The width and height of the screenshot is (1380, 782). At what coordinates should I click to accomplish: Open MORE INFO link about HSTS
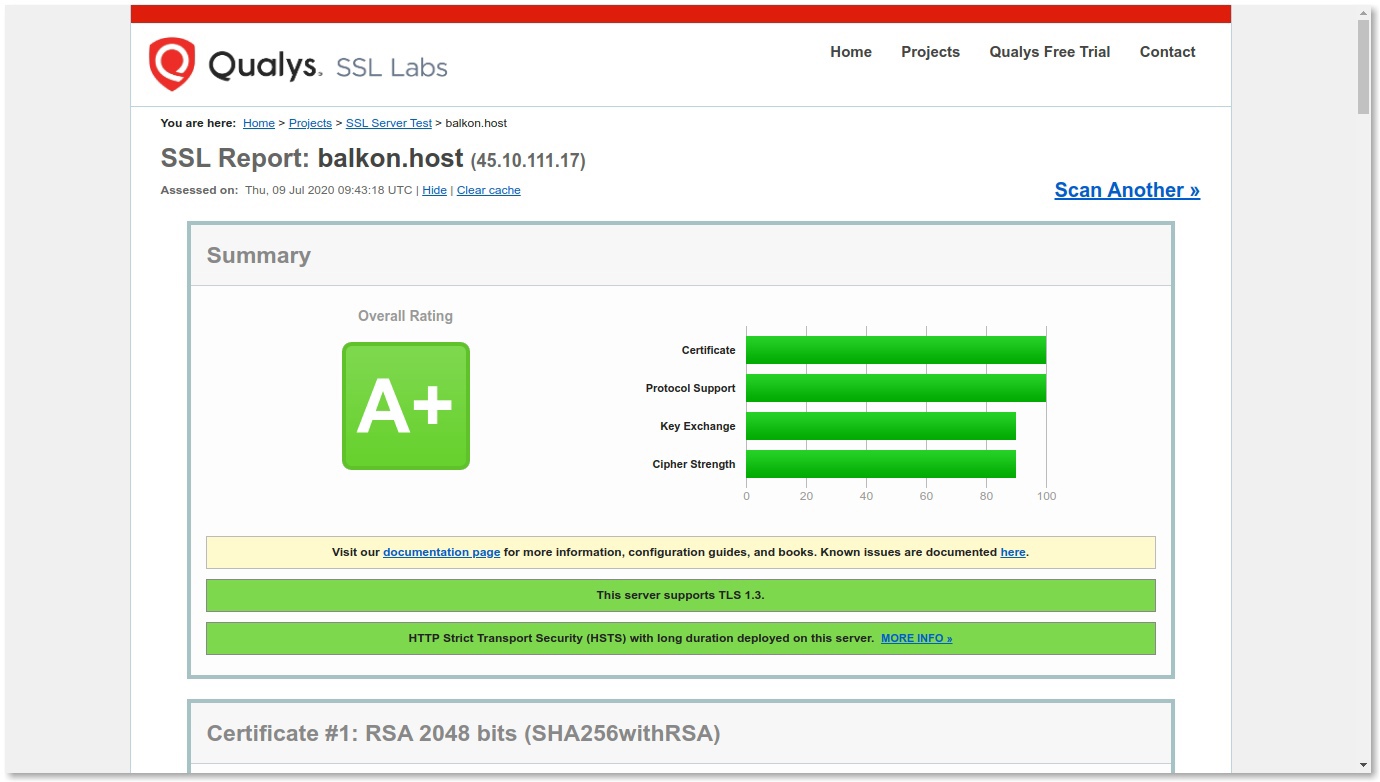(x=917, y=638)
